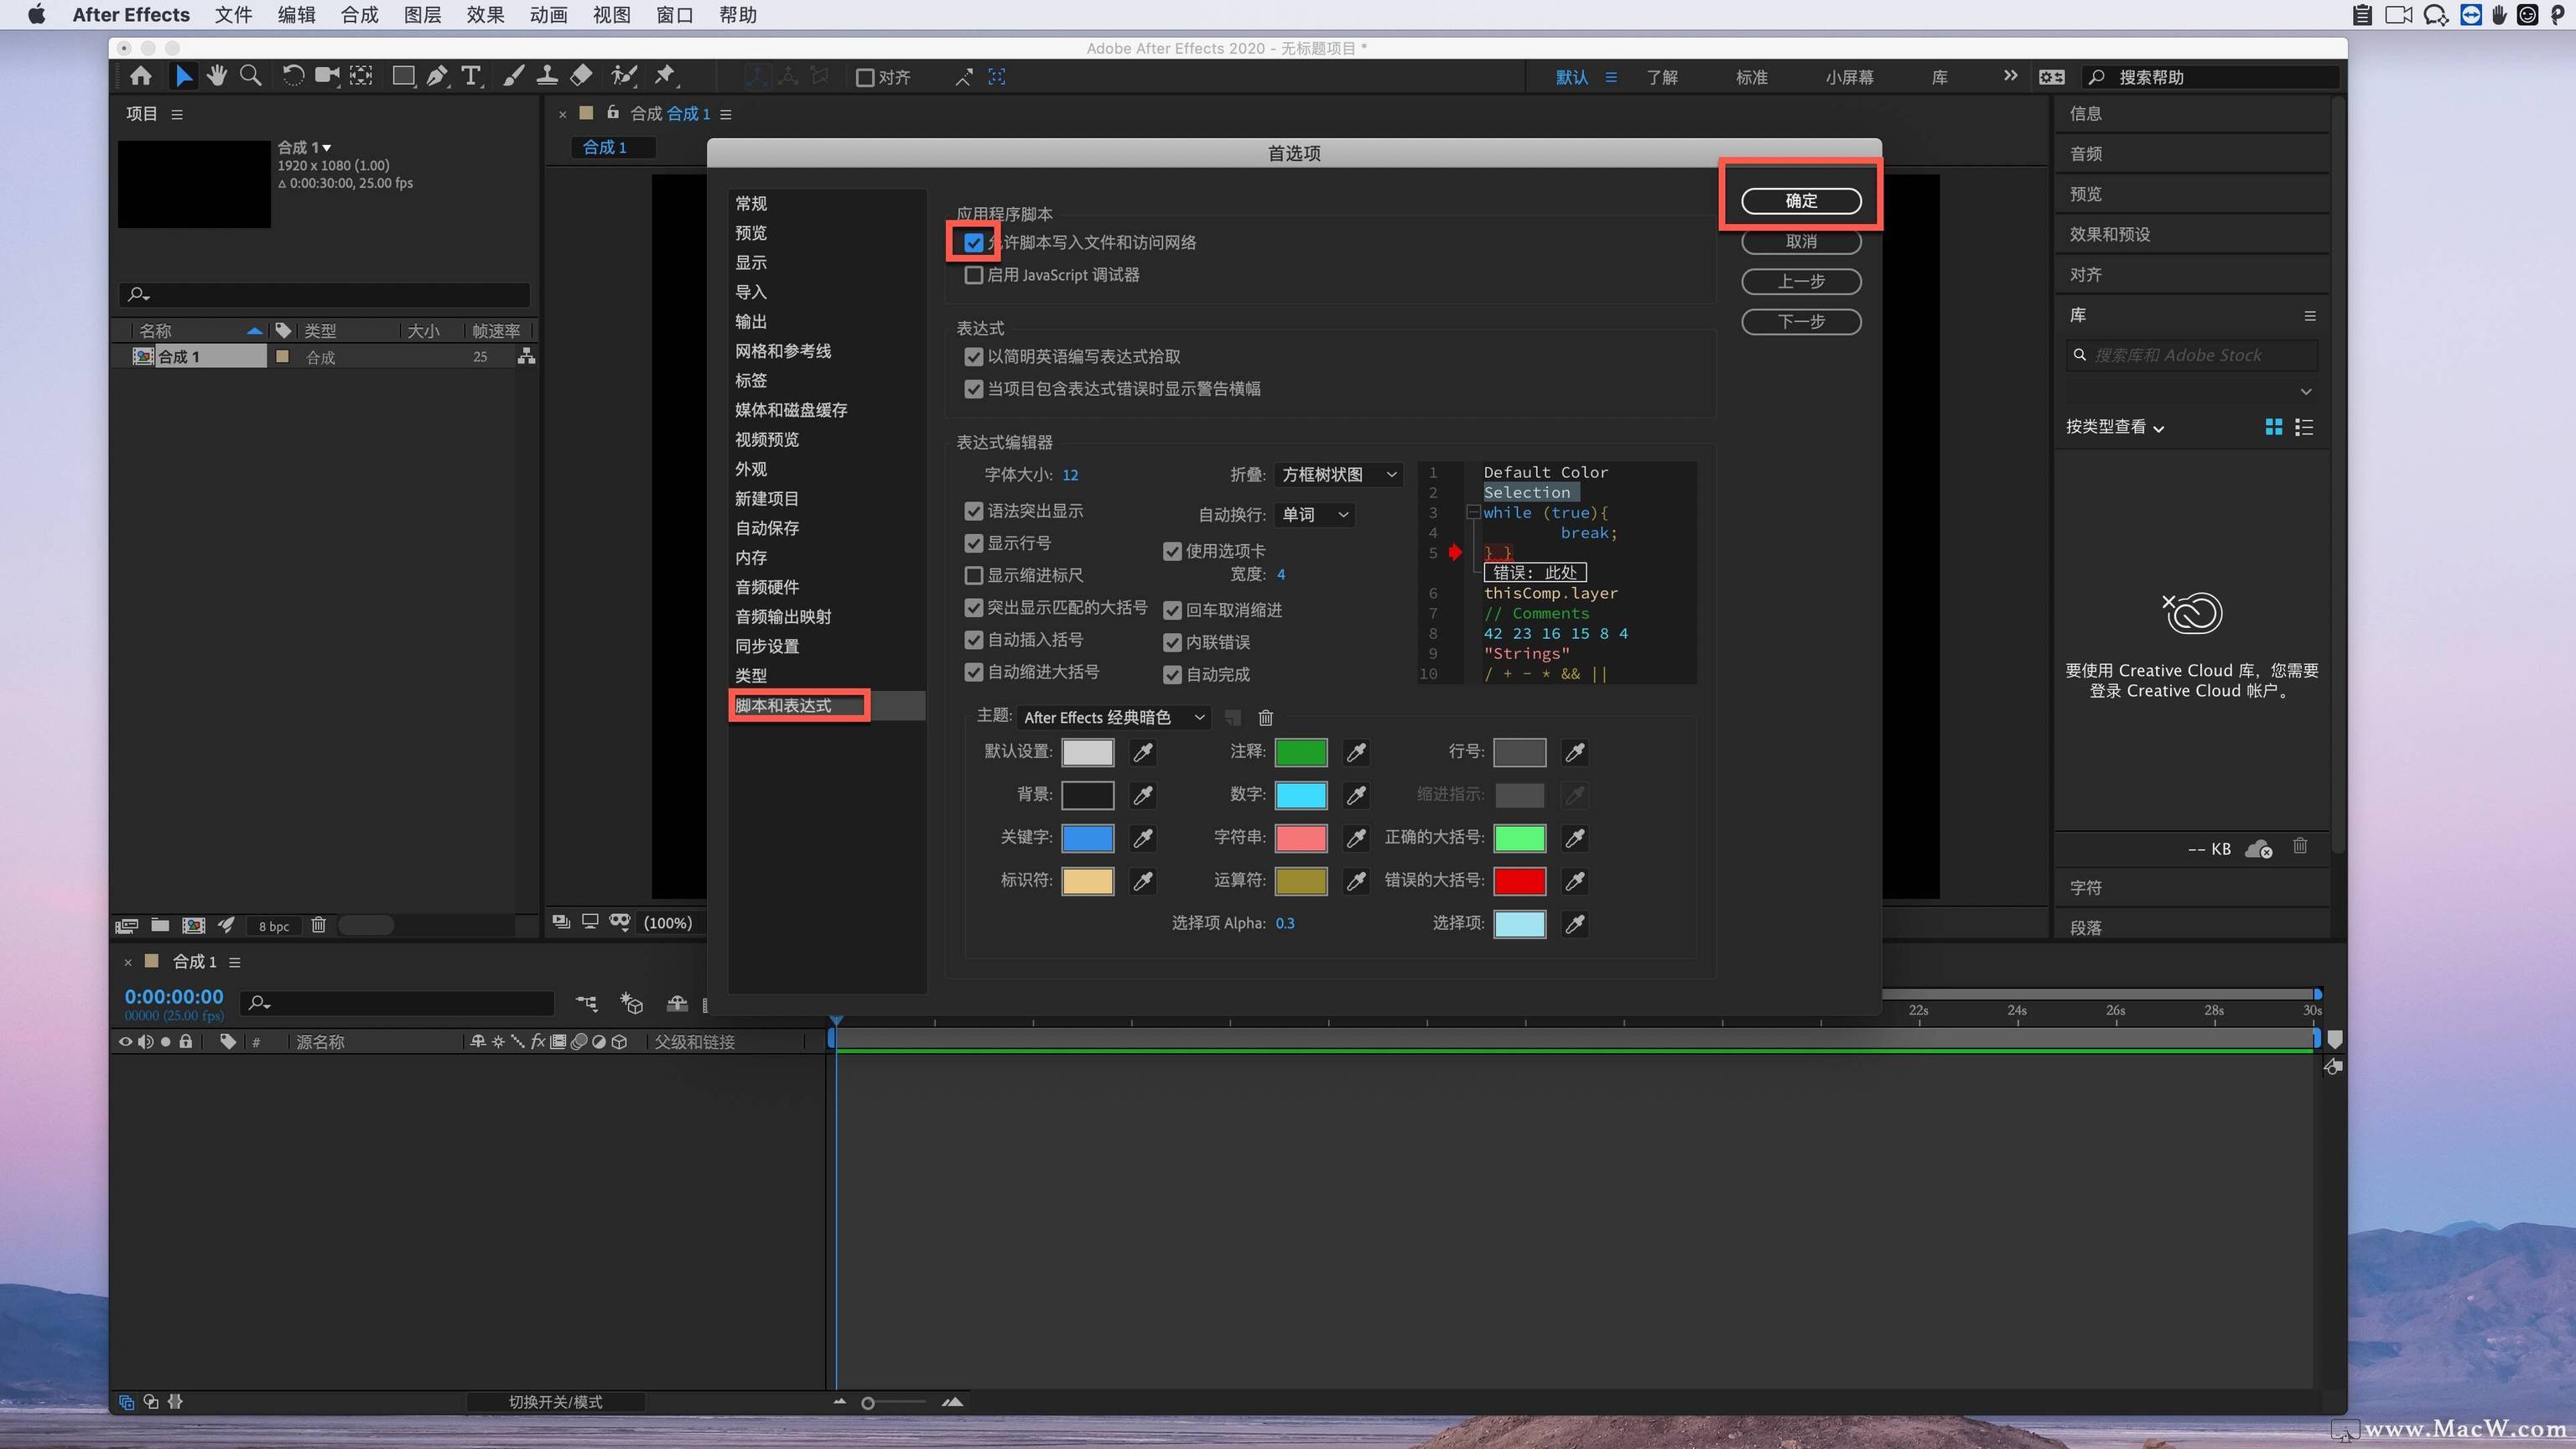The width and height of the screenshot is (2576, 1449).
Task: Open the 主题 After Effects 经典暗色 dropdown
Action: [x=1113, y=717]
